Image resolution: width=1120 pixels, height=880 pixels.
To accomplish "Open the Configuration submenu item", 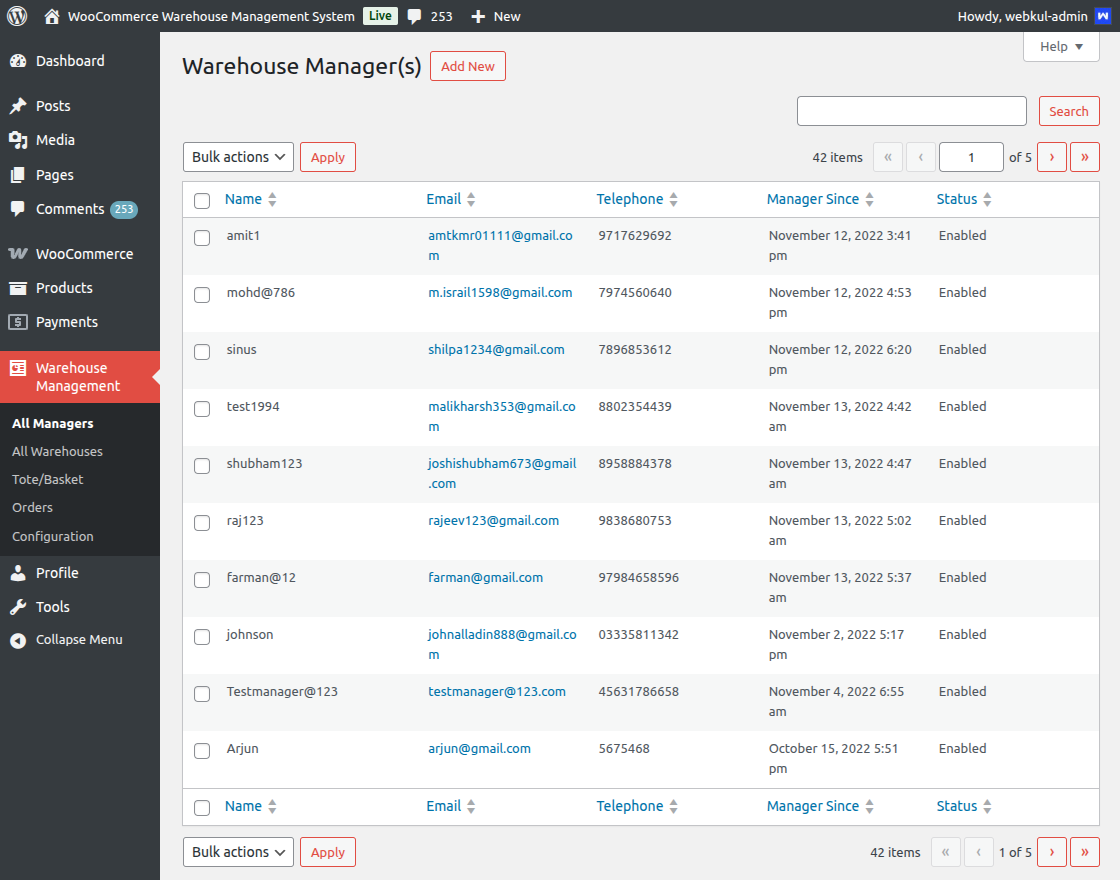I will tap(53, 536).
